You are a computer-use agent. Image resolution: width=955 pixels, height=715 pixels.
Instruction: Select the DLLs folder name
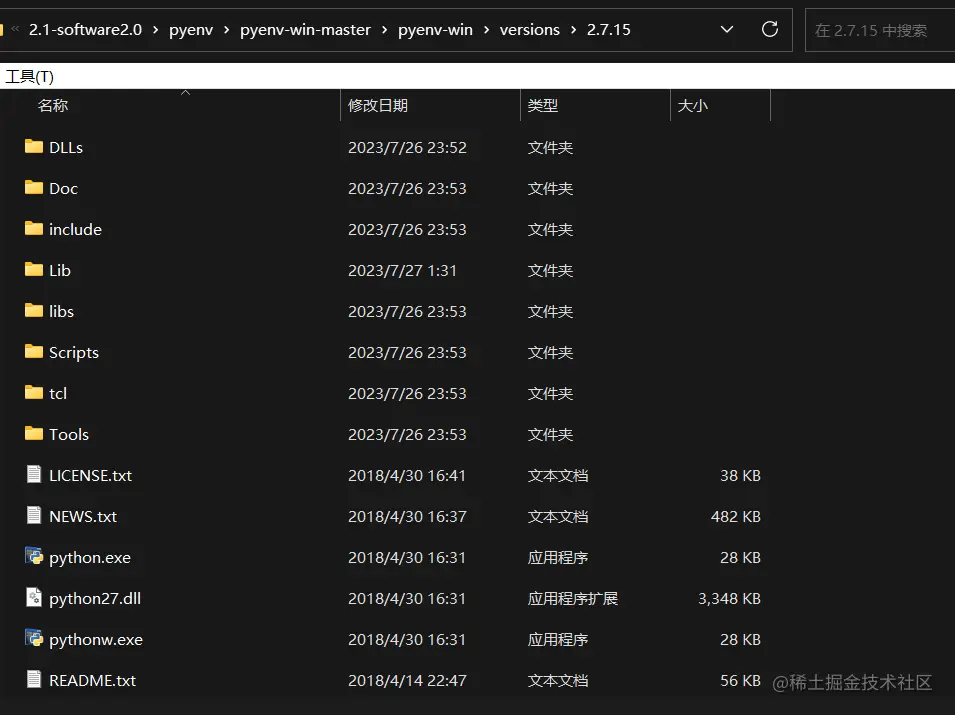66,147
